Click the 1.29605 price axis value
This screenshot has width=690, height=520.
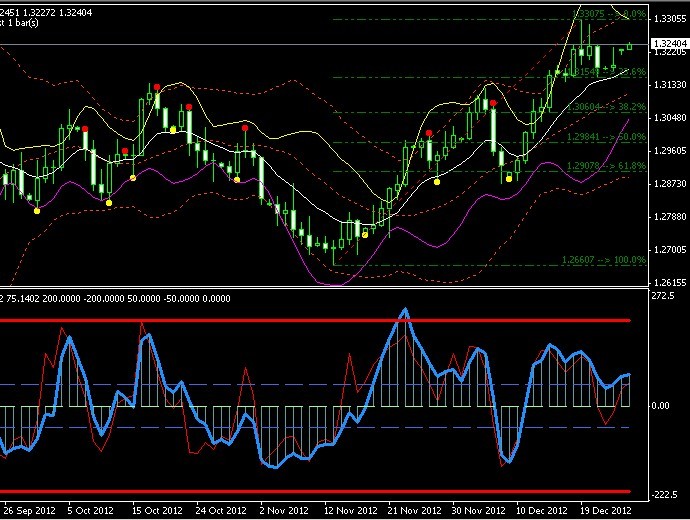[670, 150]
